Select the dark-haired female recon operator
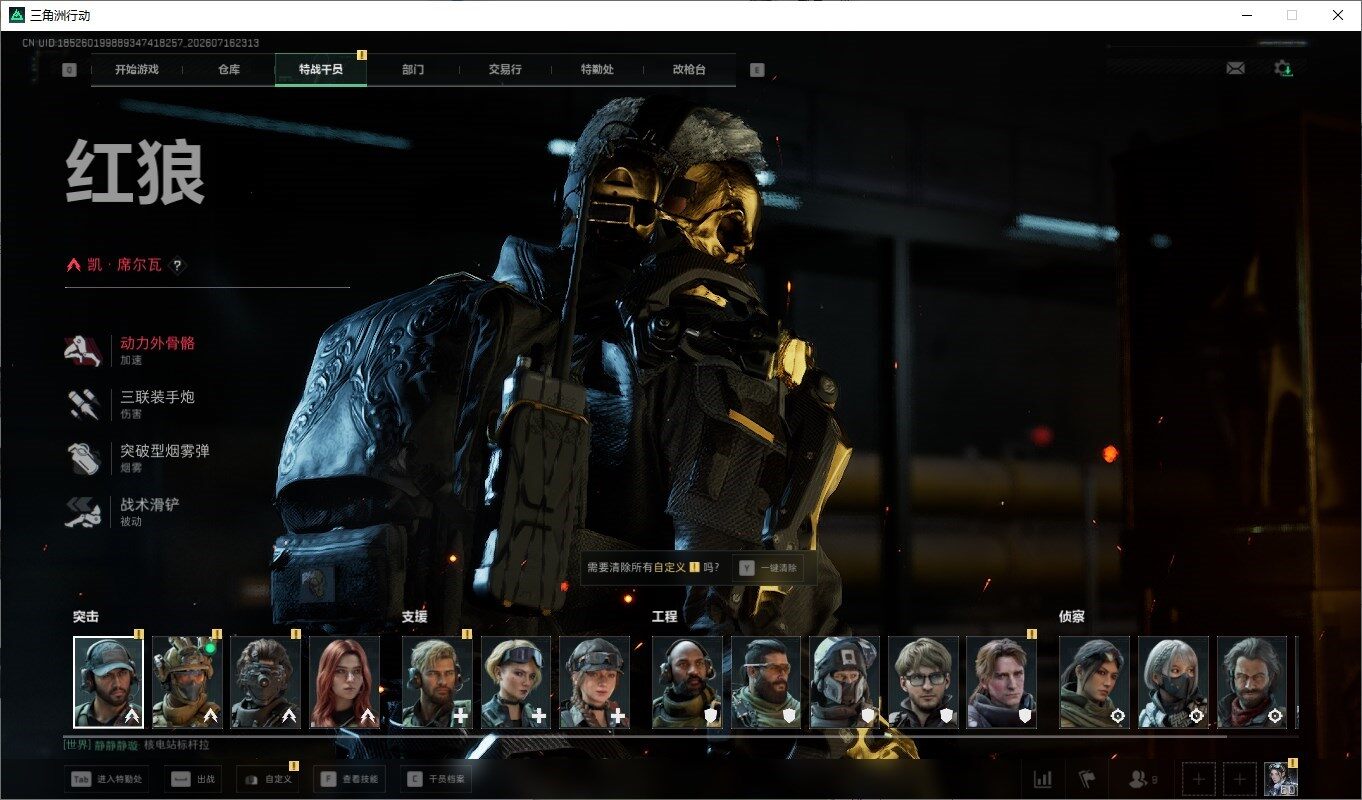 1094,682
